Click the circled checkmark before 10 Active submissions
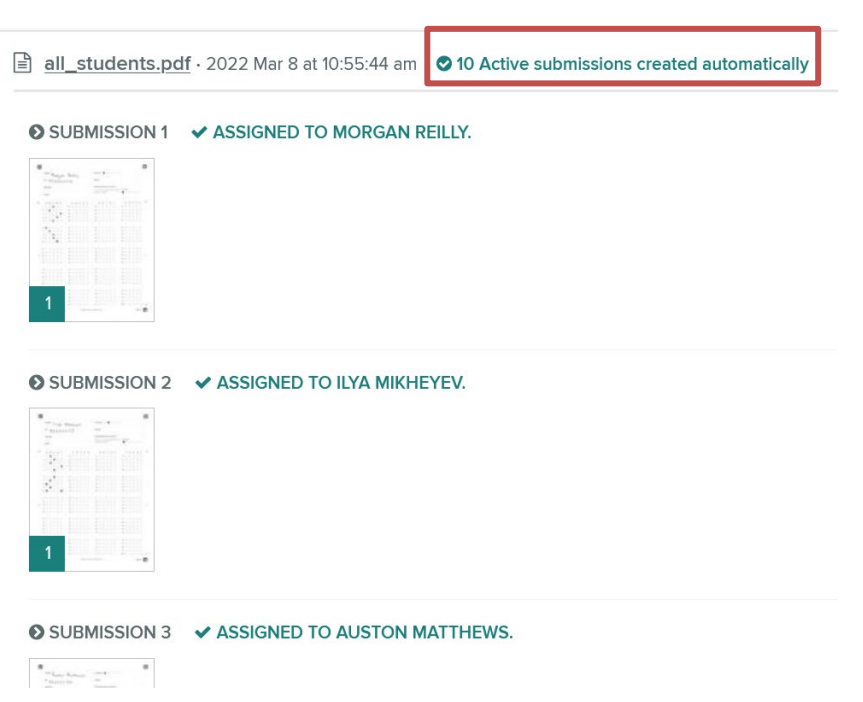863x702 pixels. (444, 64)
